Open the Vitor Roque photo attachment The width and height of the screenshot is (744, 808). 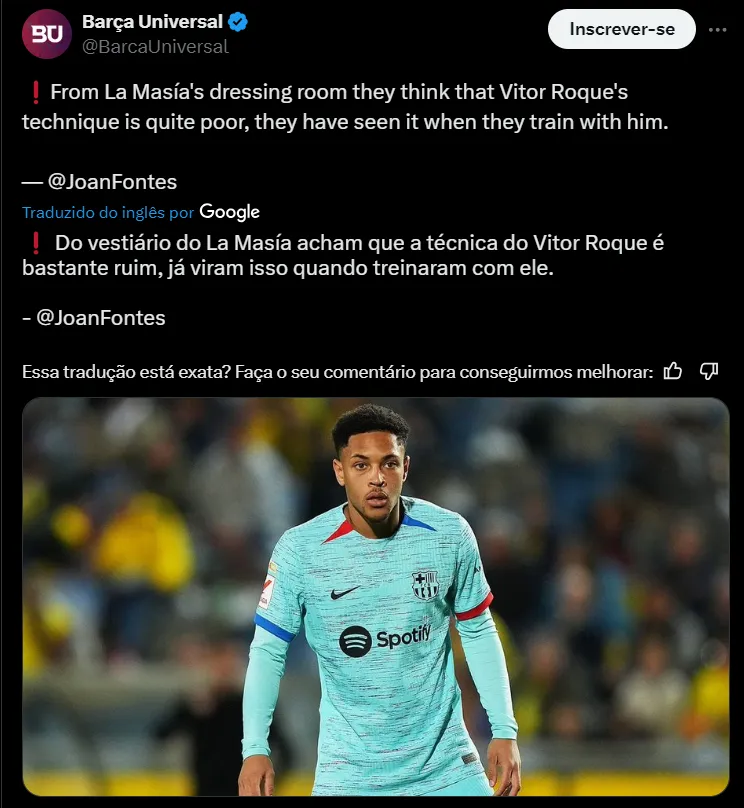click(376, 597)
